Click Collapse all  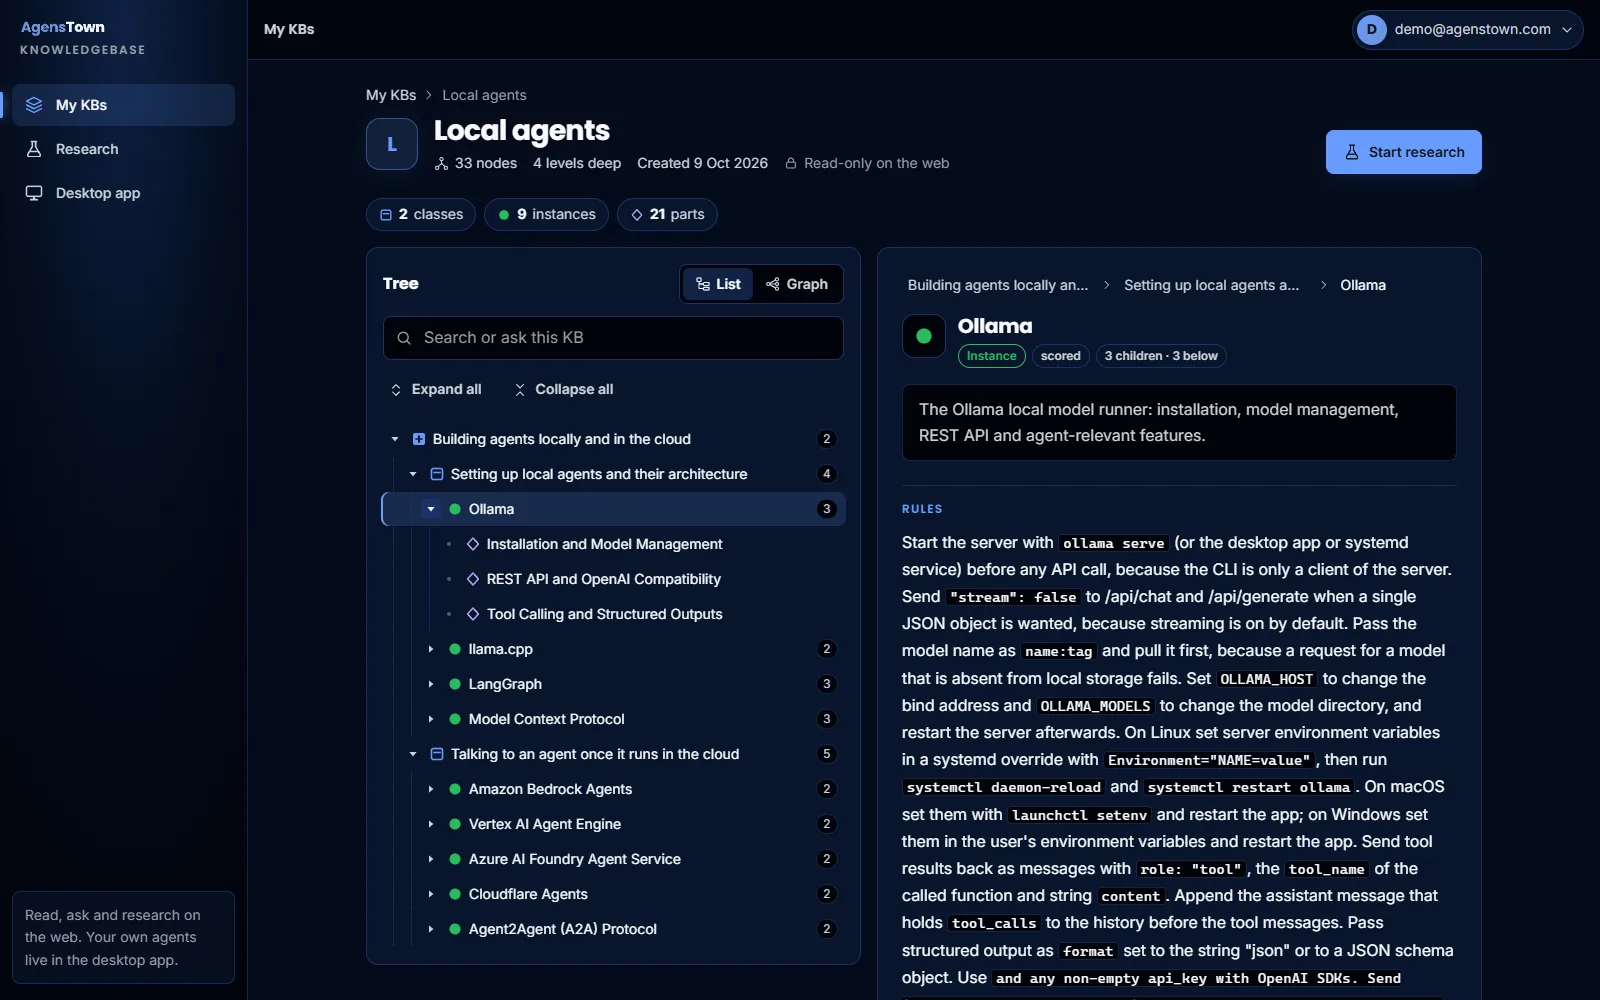pyautogui.click(x=564, y=389)
